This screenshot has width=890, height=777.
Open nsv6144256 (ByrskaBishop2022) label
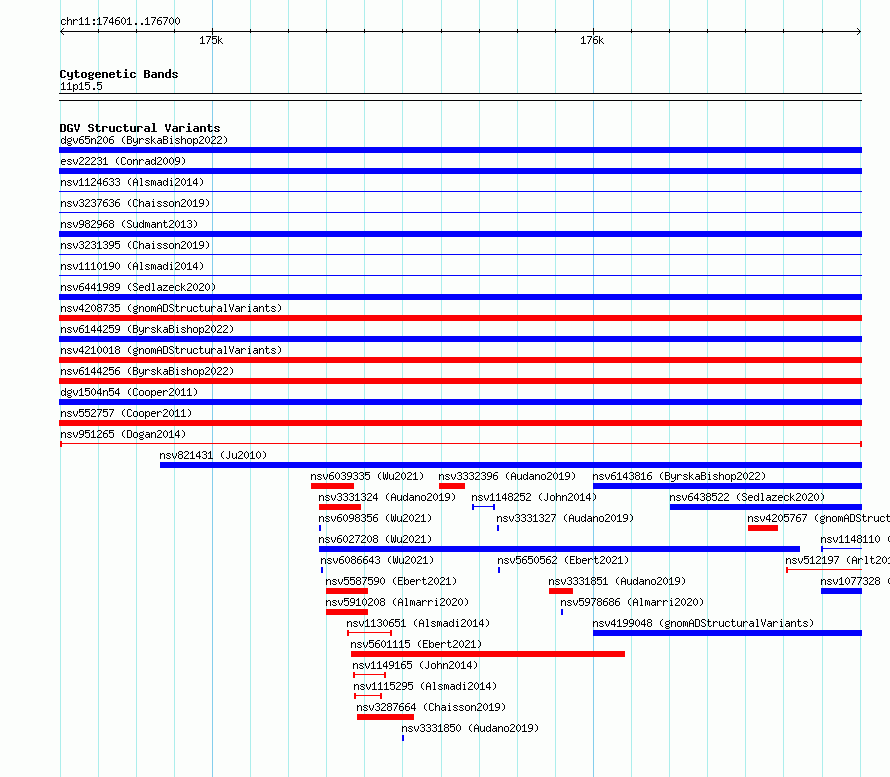(x=147, y=371)
